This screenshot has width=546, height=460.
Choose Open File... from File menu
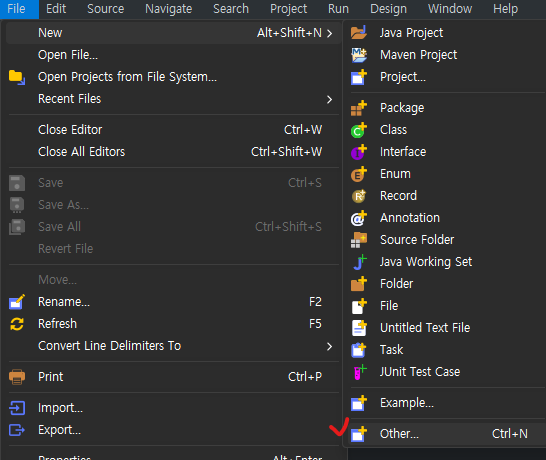[68, 55]
